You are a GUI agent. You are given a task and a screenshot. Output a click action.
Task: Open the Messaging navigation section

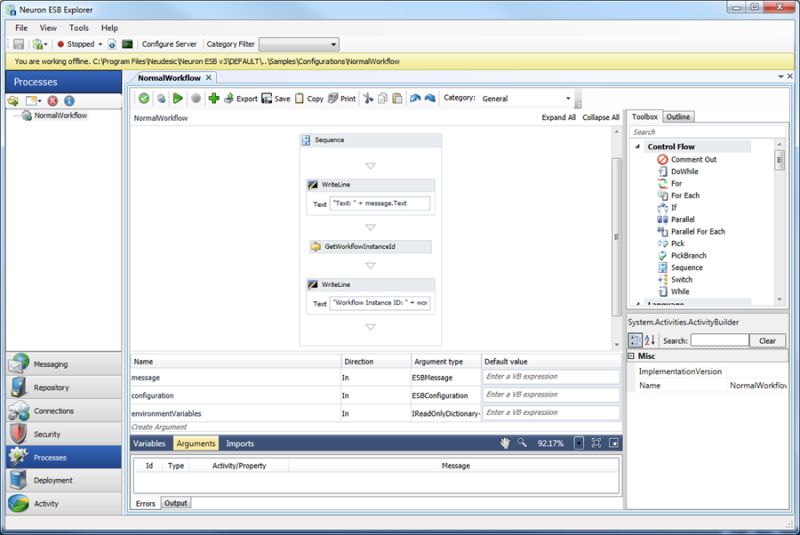[x=64, y=364]
